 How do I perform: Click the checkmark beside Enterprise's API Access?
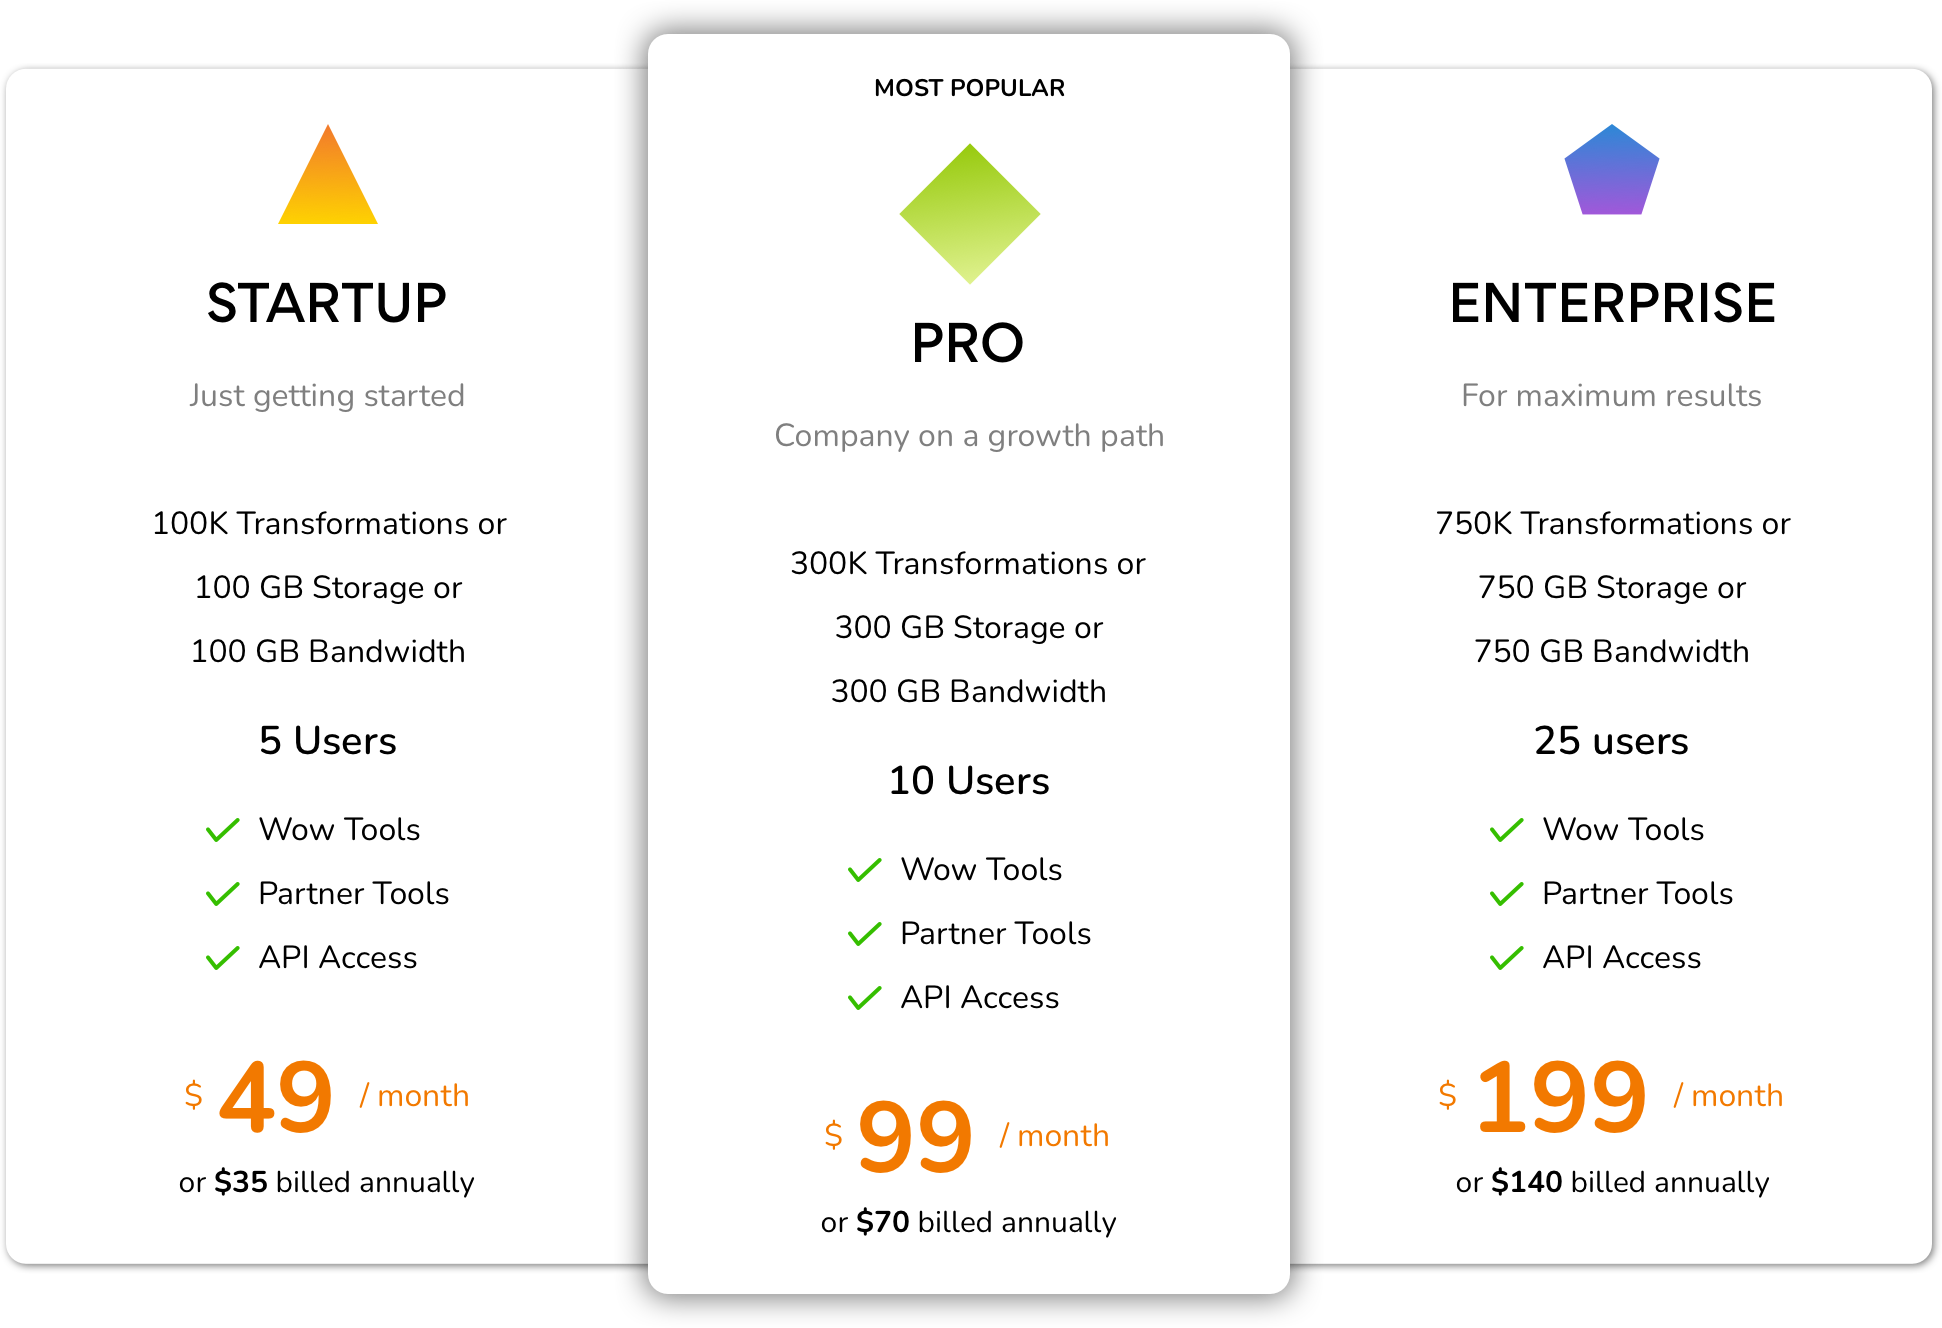coord(1506,958)
